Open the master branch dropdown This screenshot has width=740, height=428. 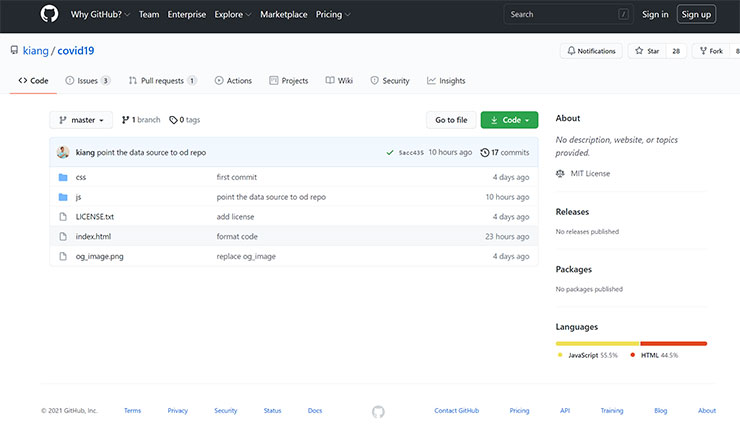[x=81, y=120]
